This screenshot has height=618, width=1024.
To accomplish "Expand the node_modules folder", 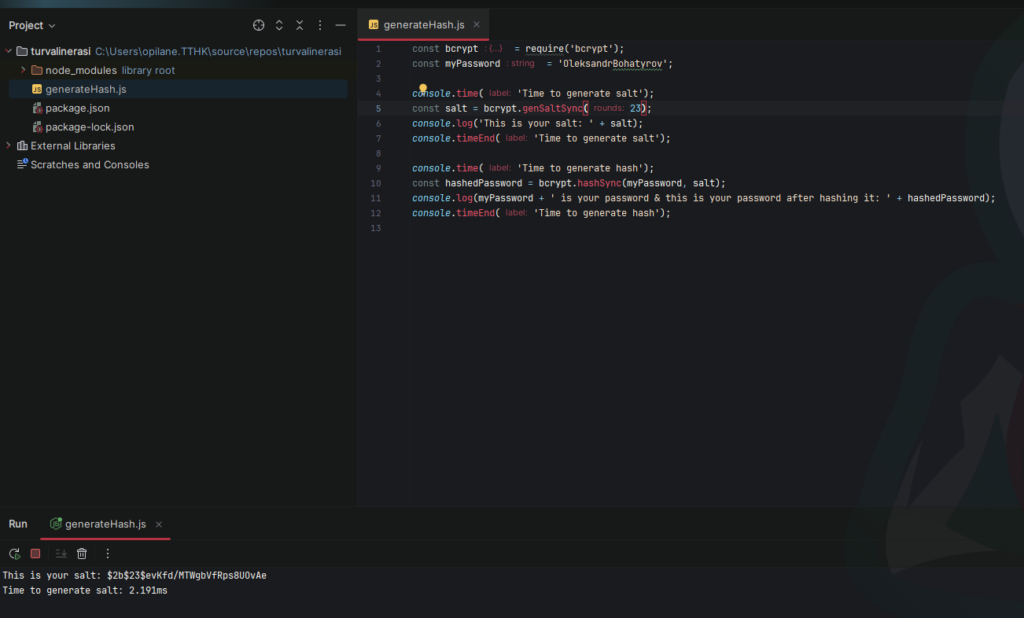I will pos(23,70).
